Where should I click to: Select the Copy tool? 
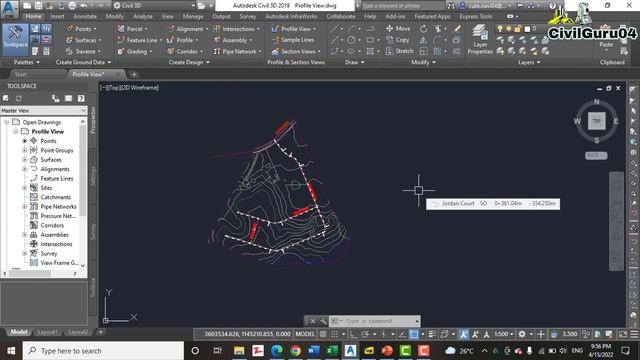398,40
